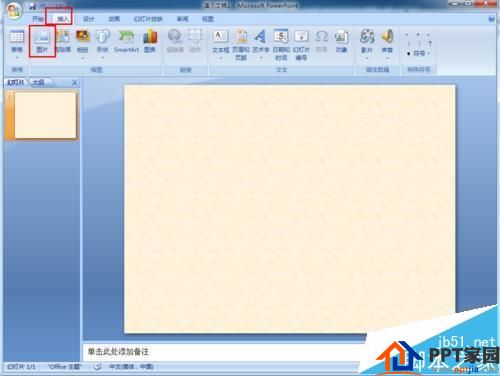Expand the Photo Album dropdown arrow
The image size is (500, 376).
coord(82,58)
